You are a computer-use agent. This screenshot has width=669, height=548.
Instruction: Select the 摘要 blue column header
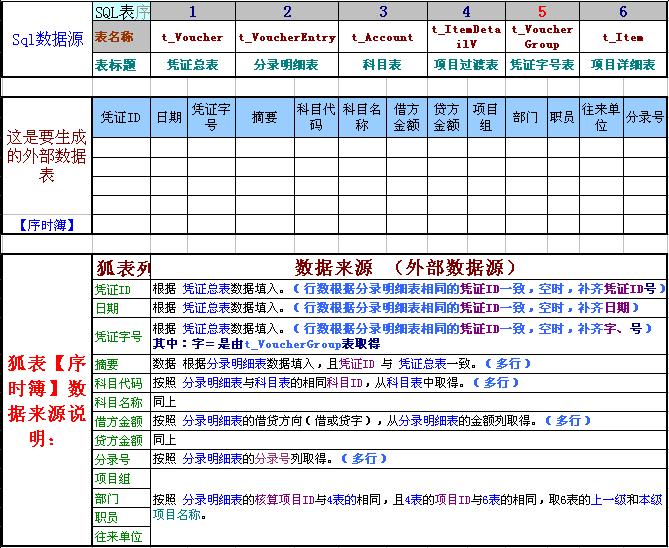(265, 117)
